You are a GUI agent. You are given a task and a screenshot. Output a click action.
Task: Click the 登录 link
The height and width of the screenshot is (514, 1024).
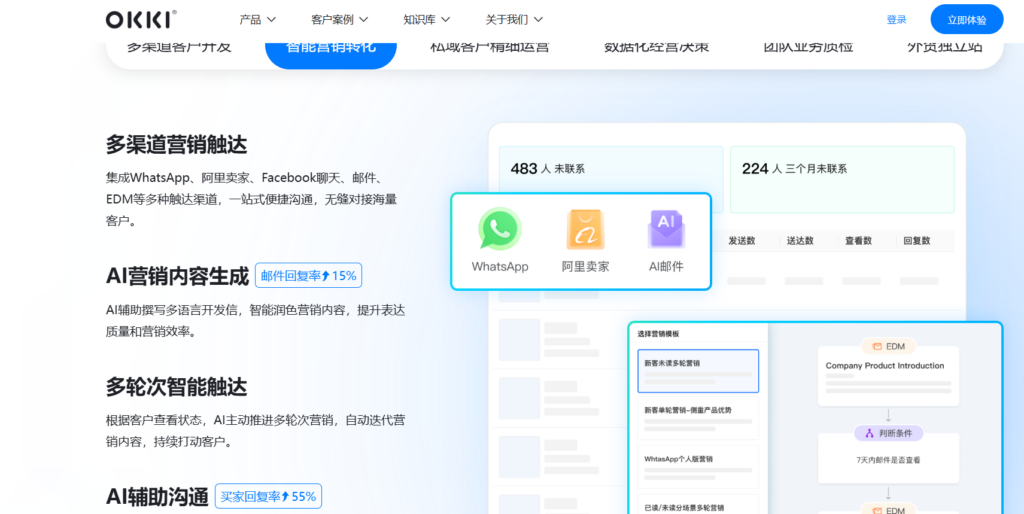pos(896,19)
